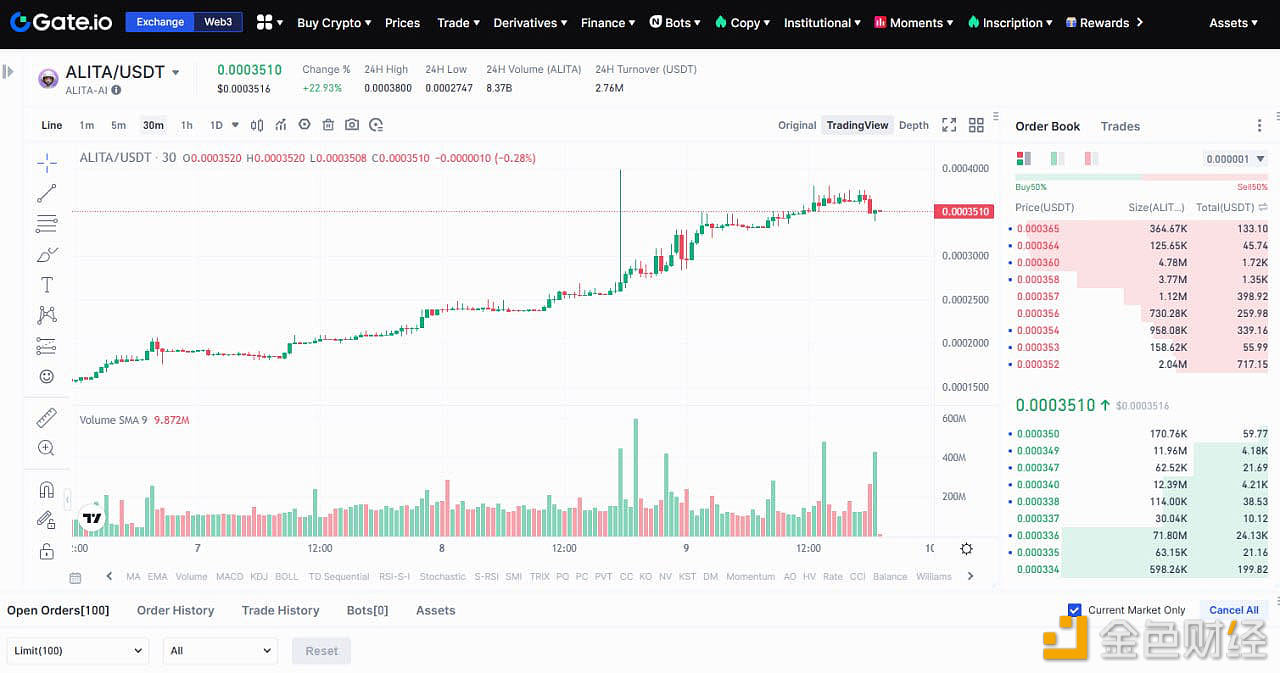Open the apps grid dropdown
The width and height of the screenshot is (1280, 673).
pyautogui.click(x=269, y=22)
